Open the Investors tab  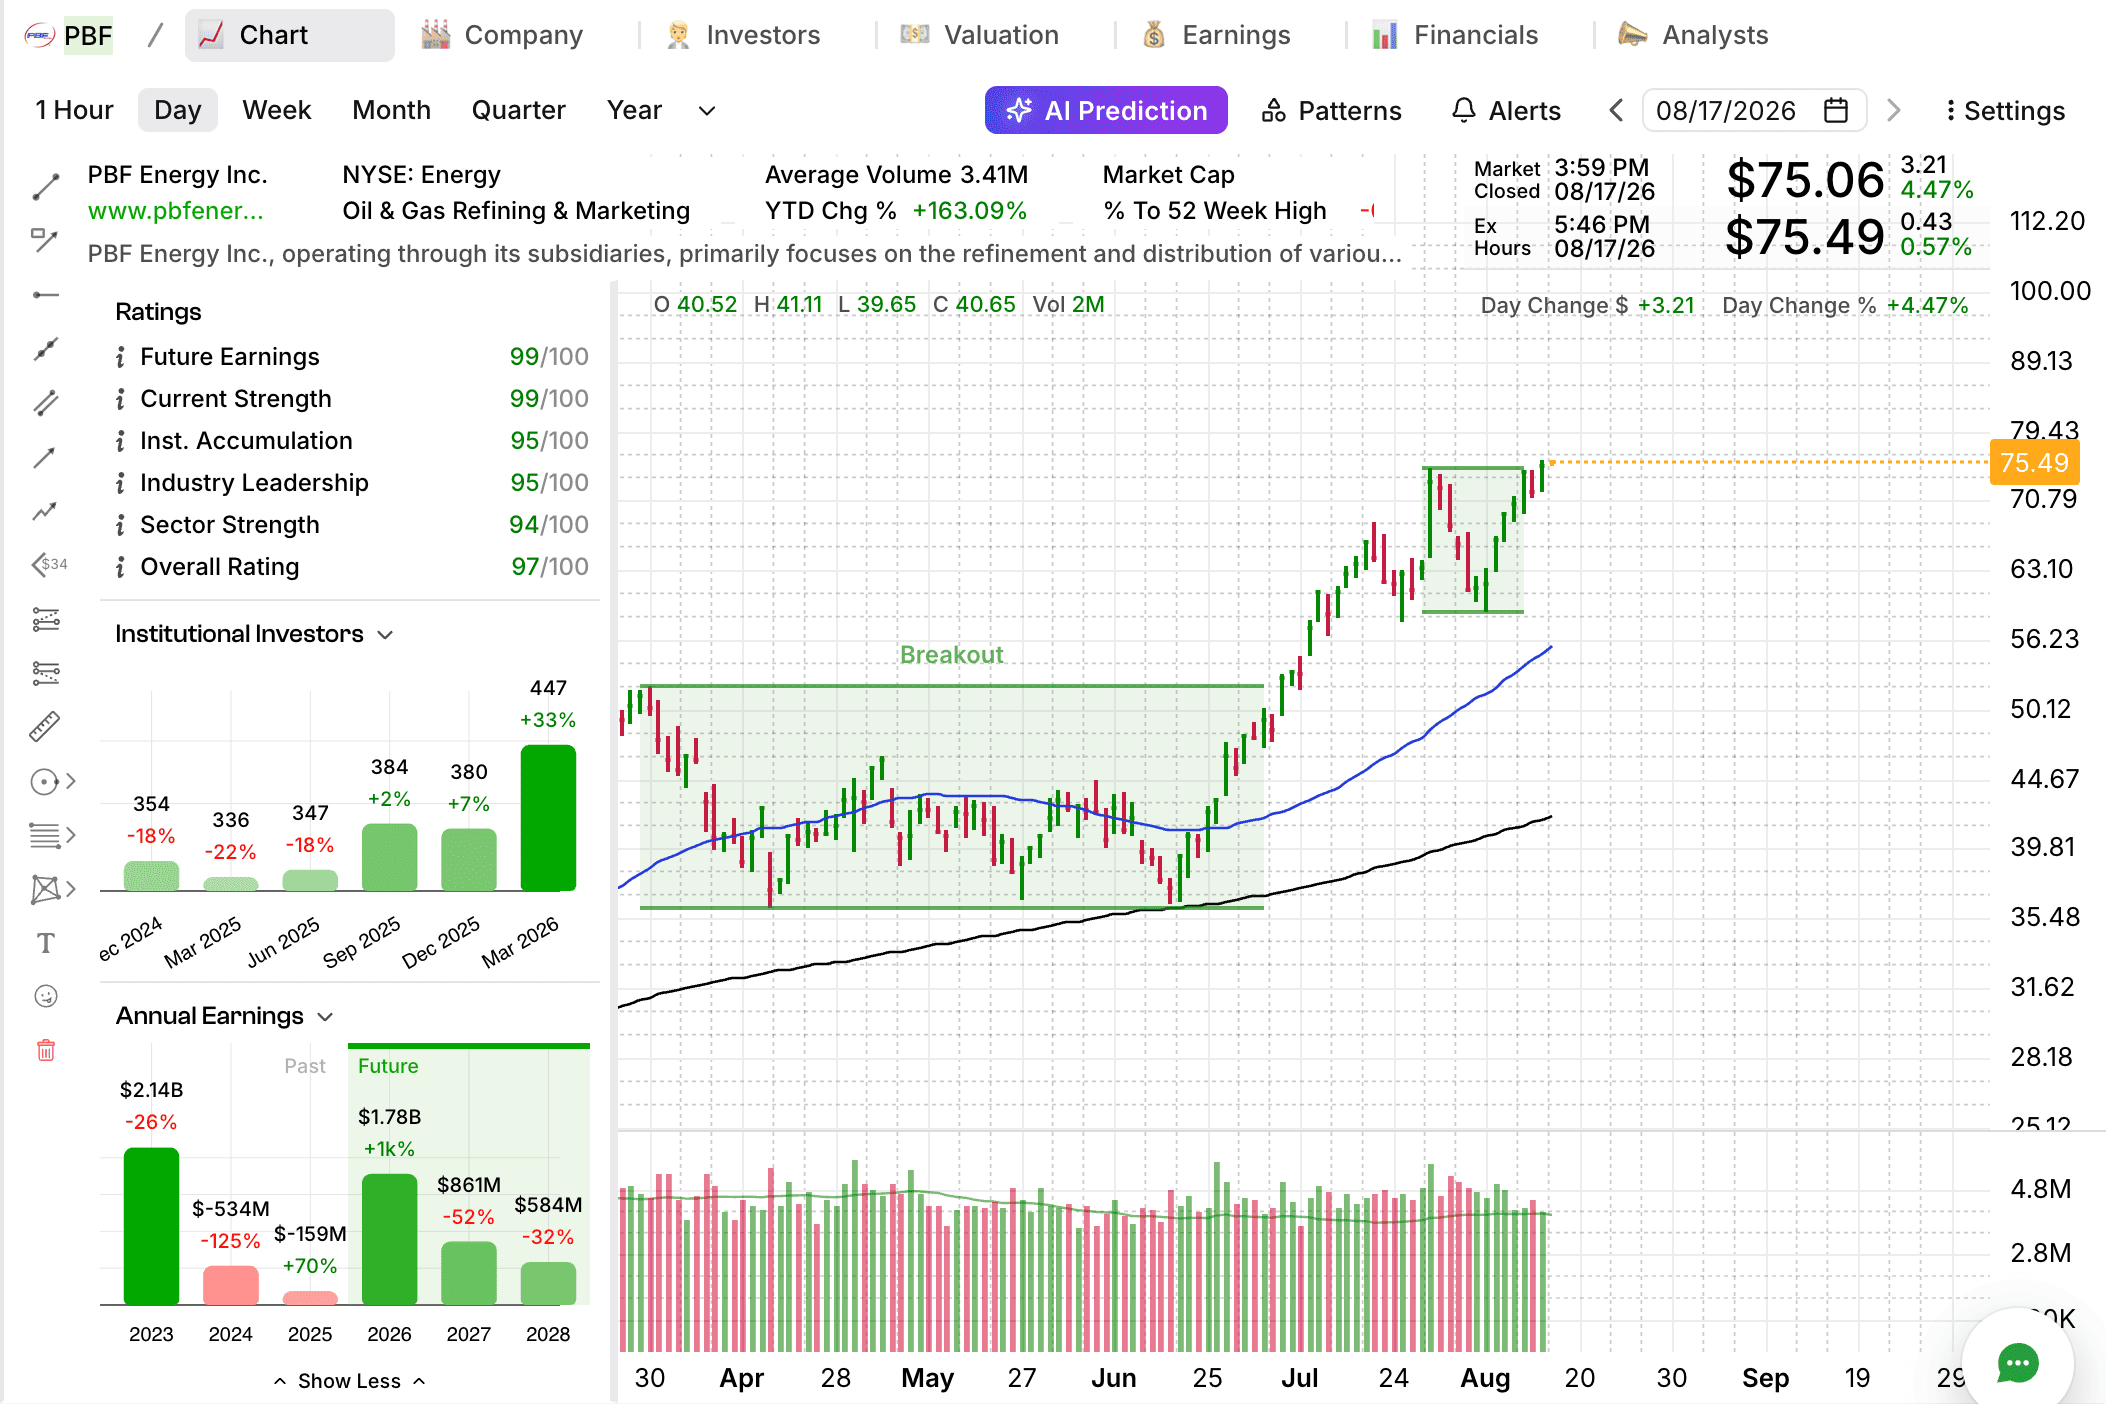coord(743,35)
